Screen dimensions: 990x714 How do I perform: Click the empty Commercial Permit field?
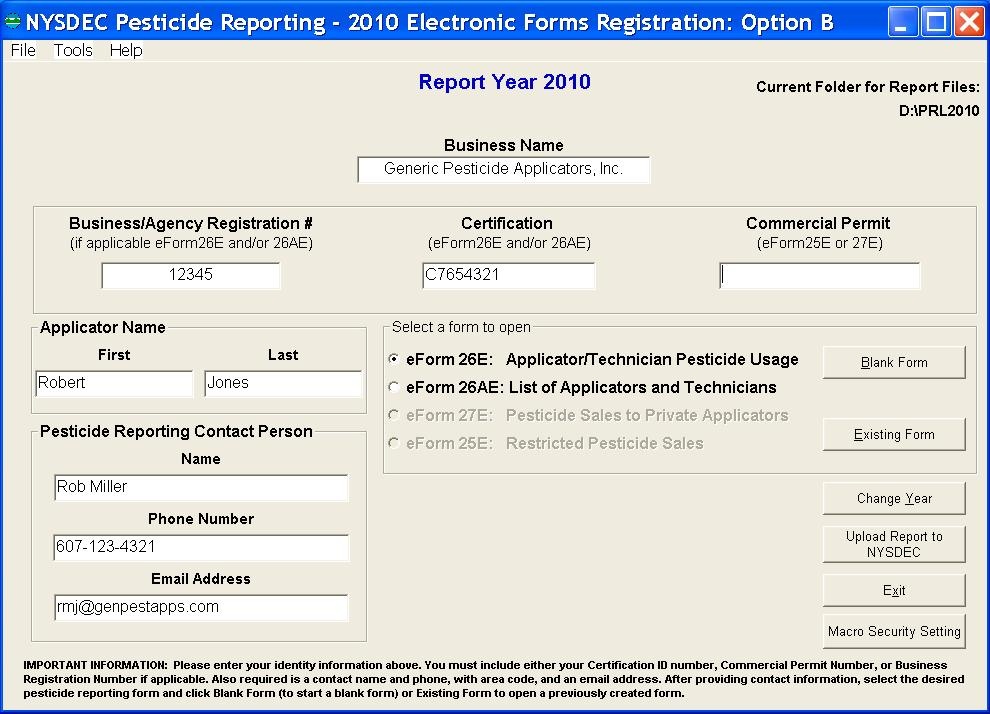(820, 275)
